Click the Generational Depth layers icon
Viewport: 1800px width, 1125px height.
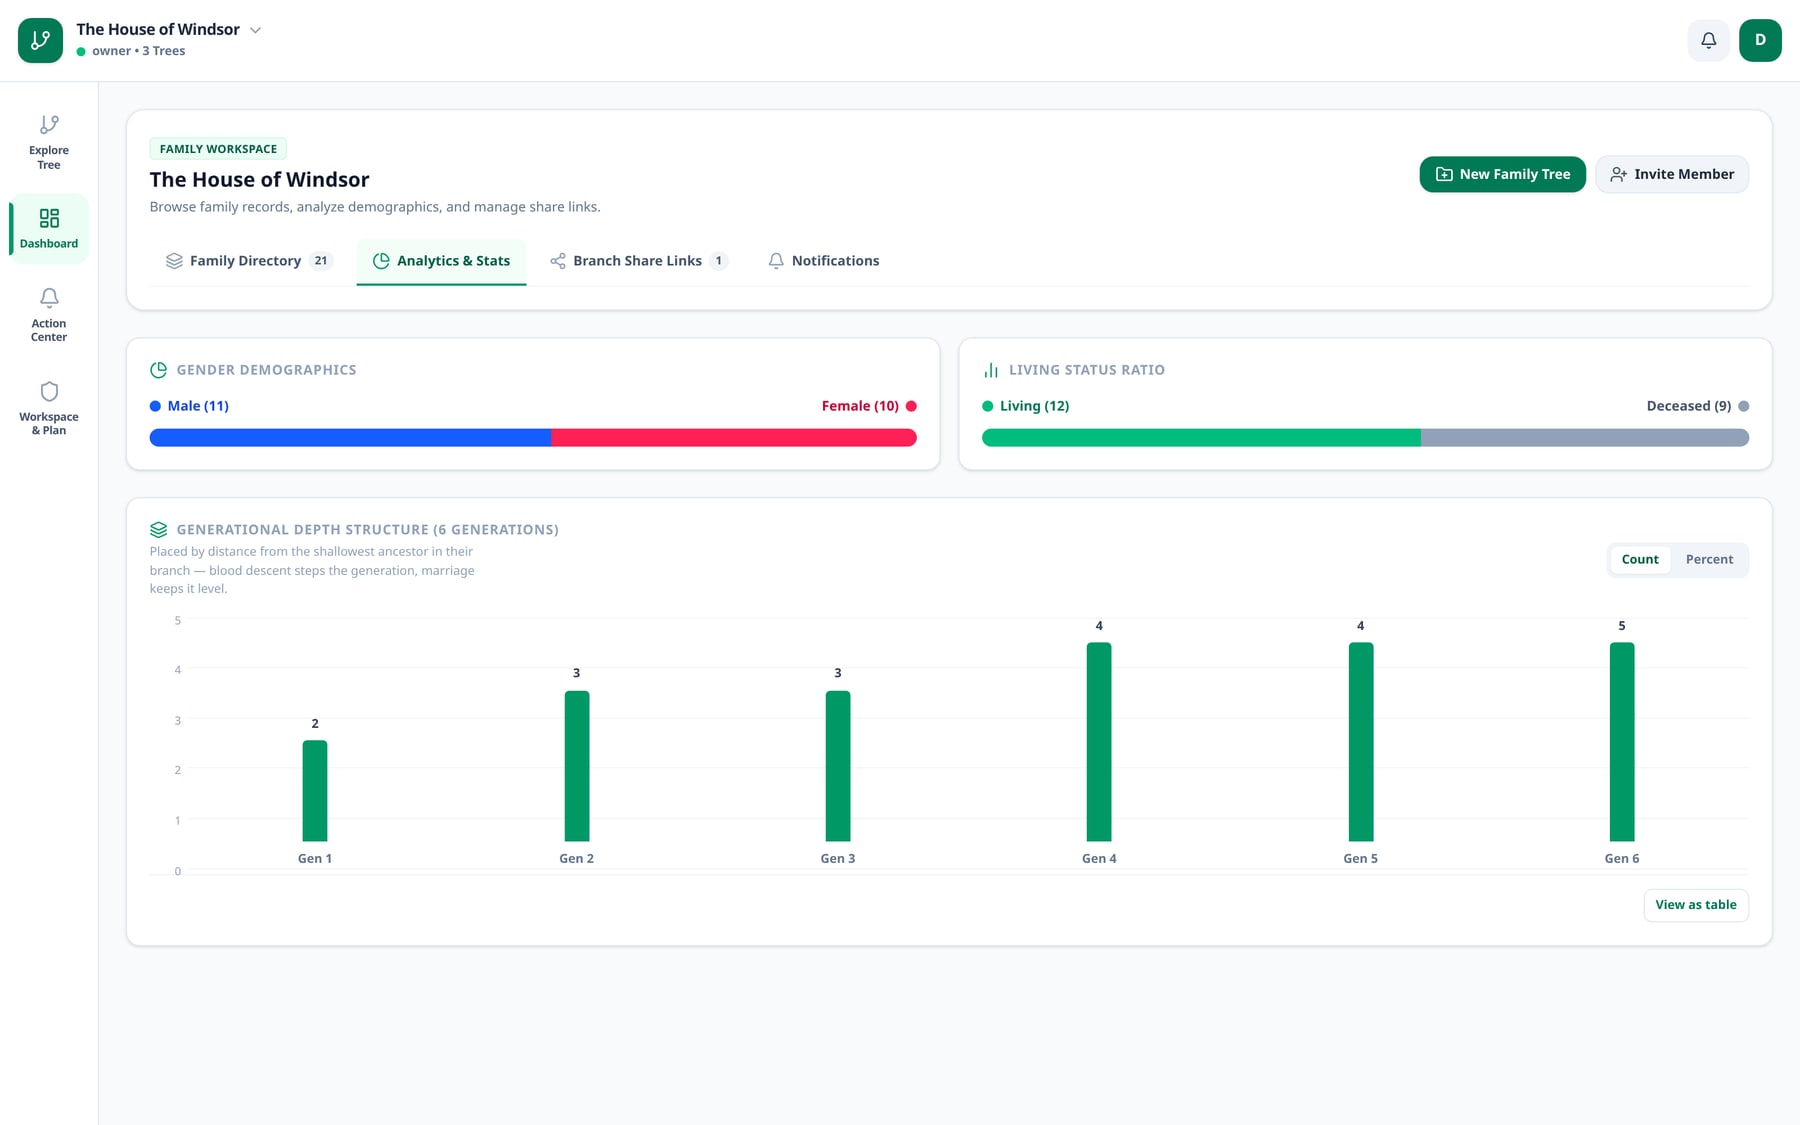158,530
